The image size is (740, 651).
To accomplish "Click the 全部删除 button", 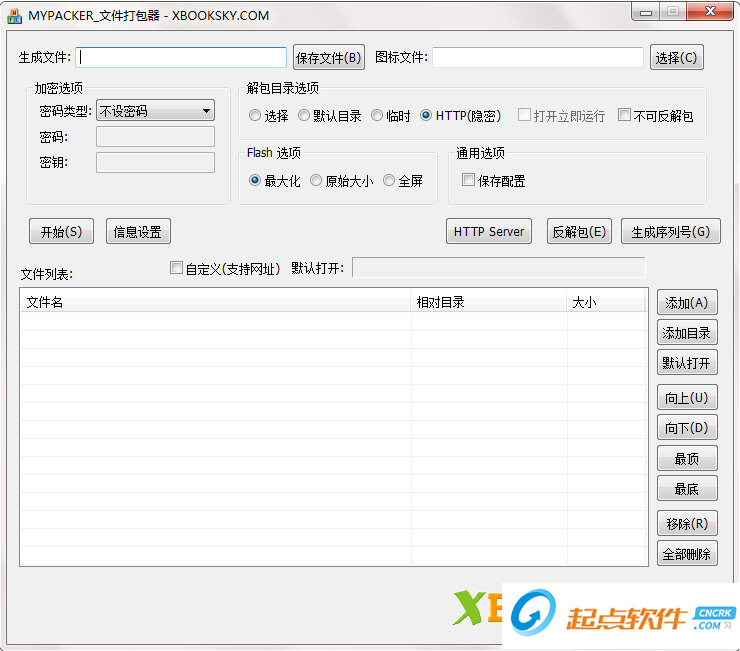I will click(687, 554).
